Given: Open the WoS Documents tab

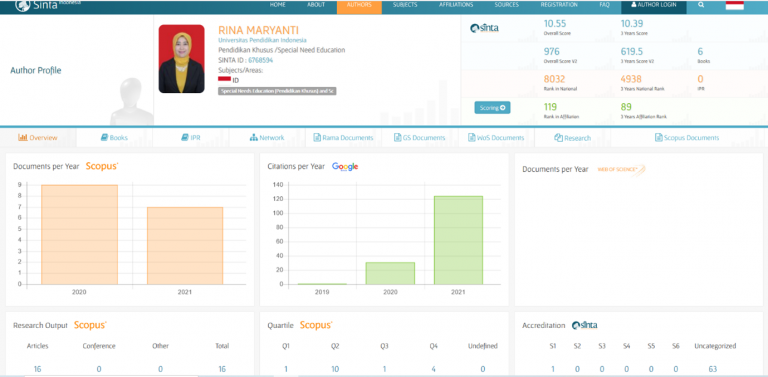Looking at the screenshot, I should pos(496,138).
